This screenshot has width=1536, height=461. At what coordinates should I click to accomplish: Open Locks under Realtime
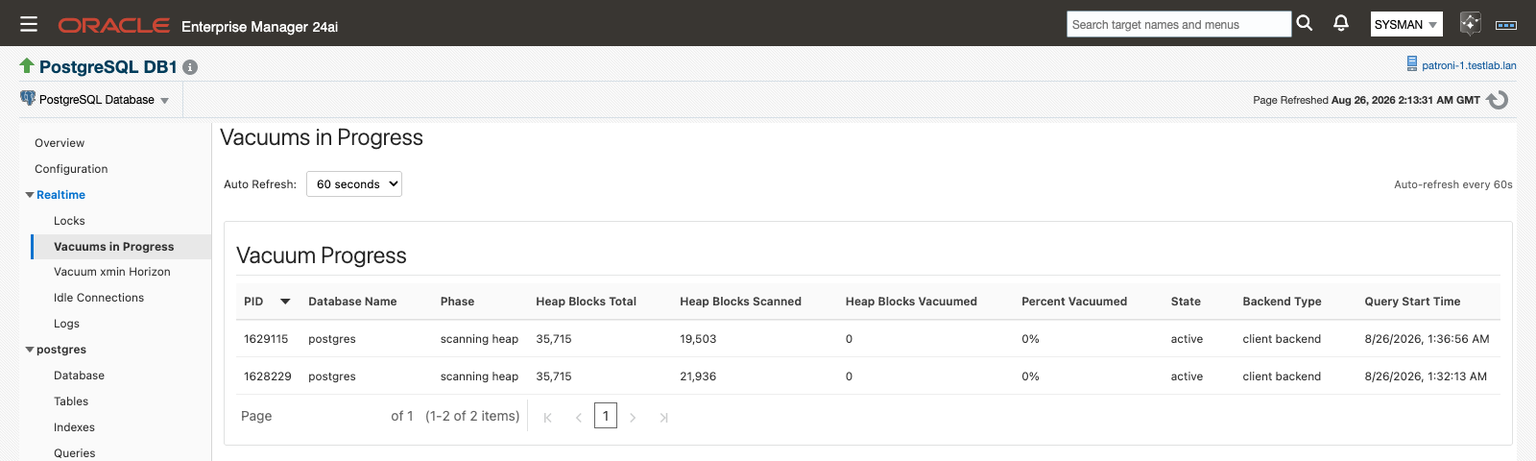[x=69, y=221]
